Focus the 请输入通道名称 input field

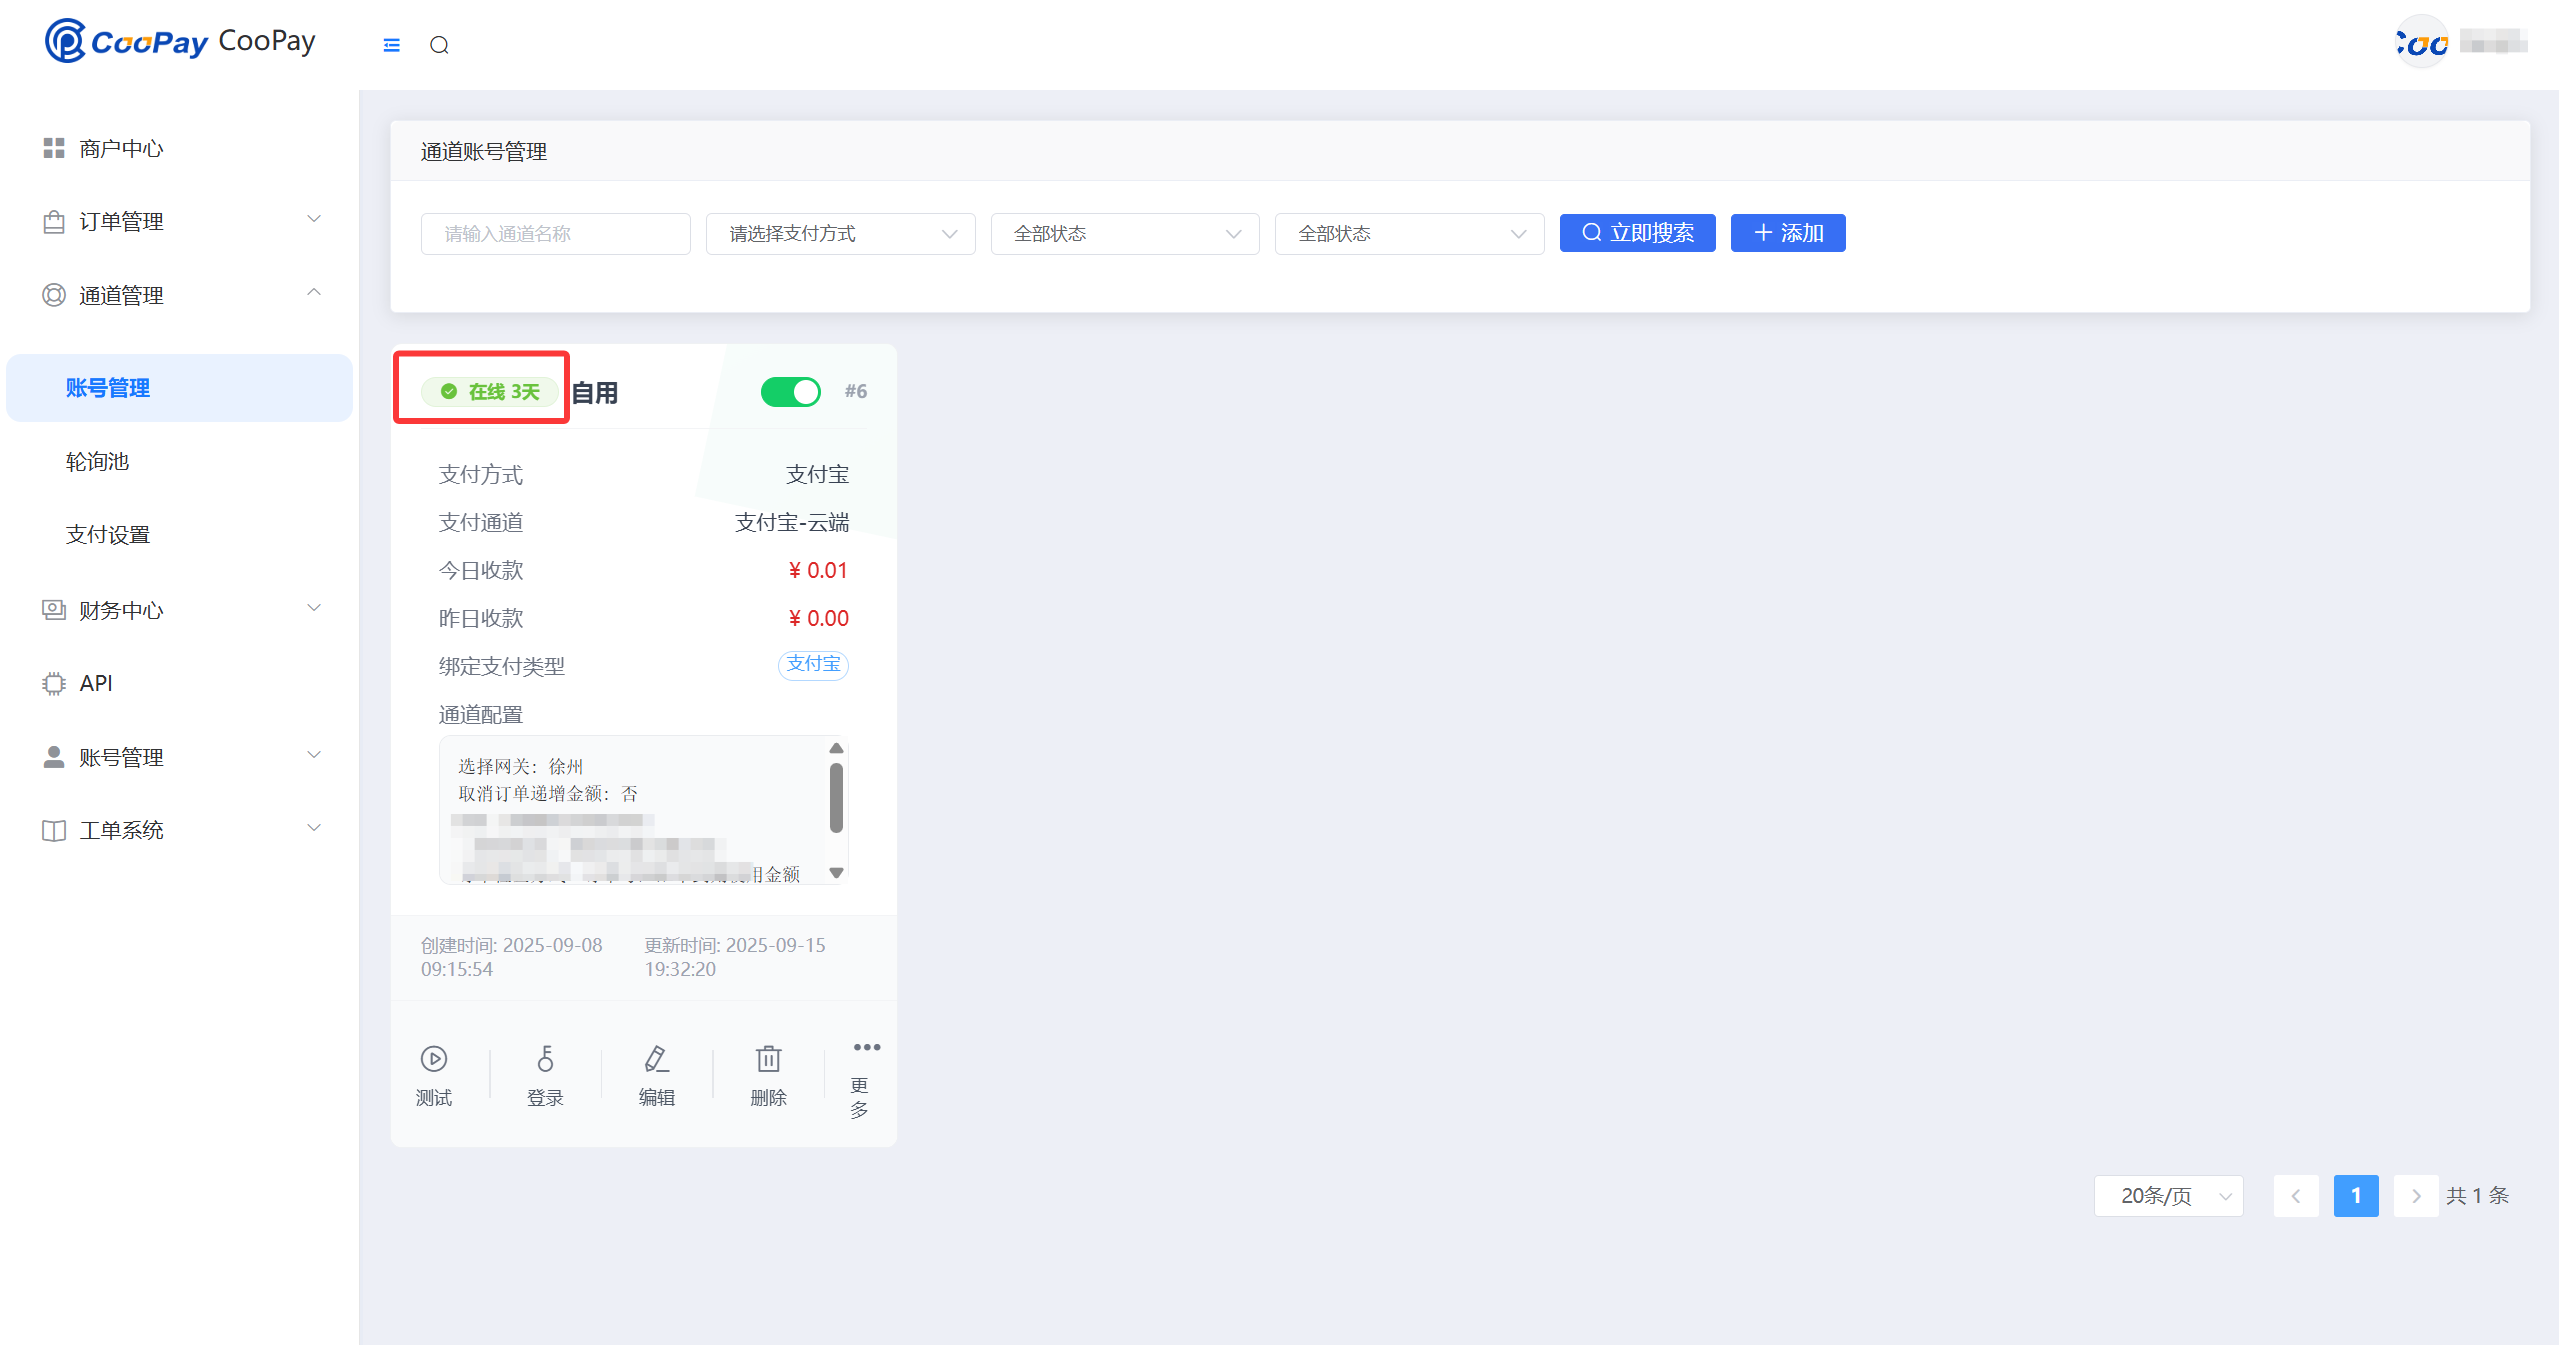coord(555,234)
